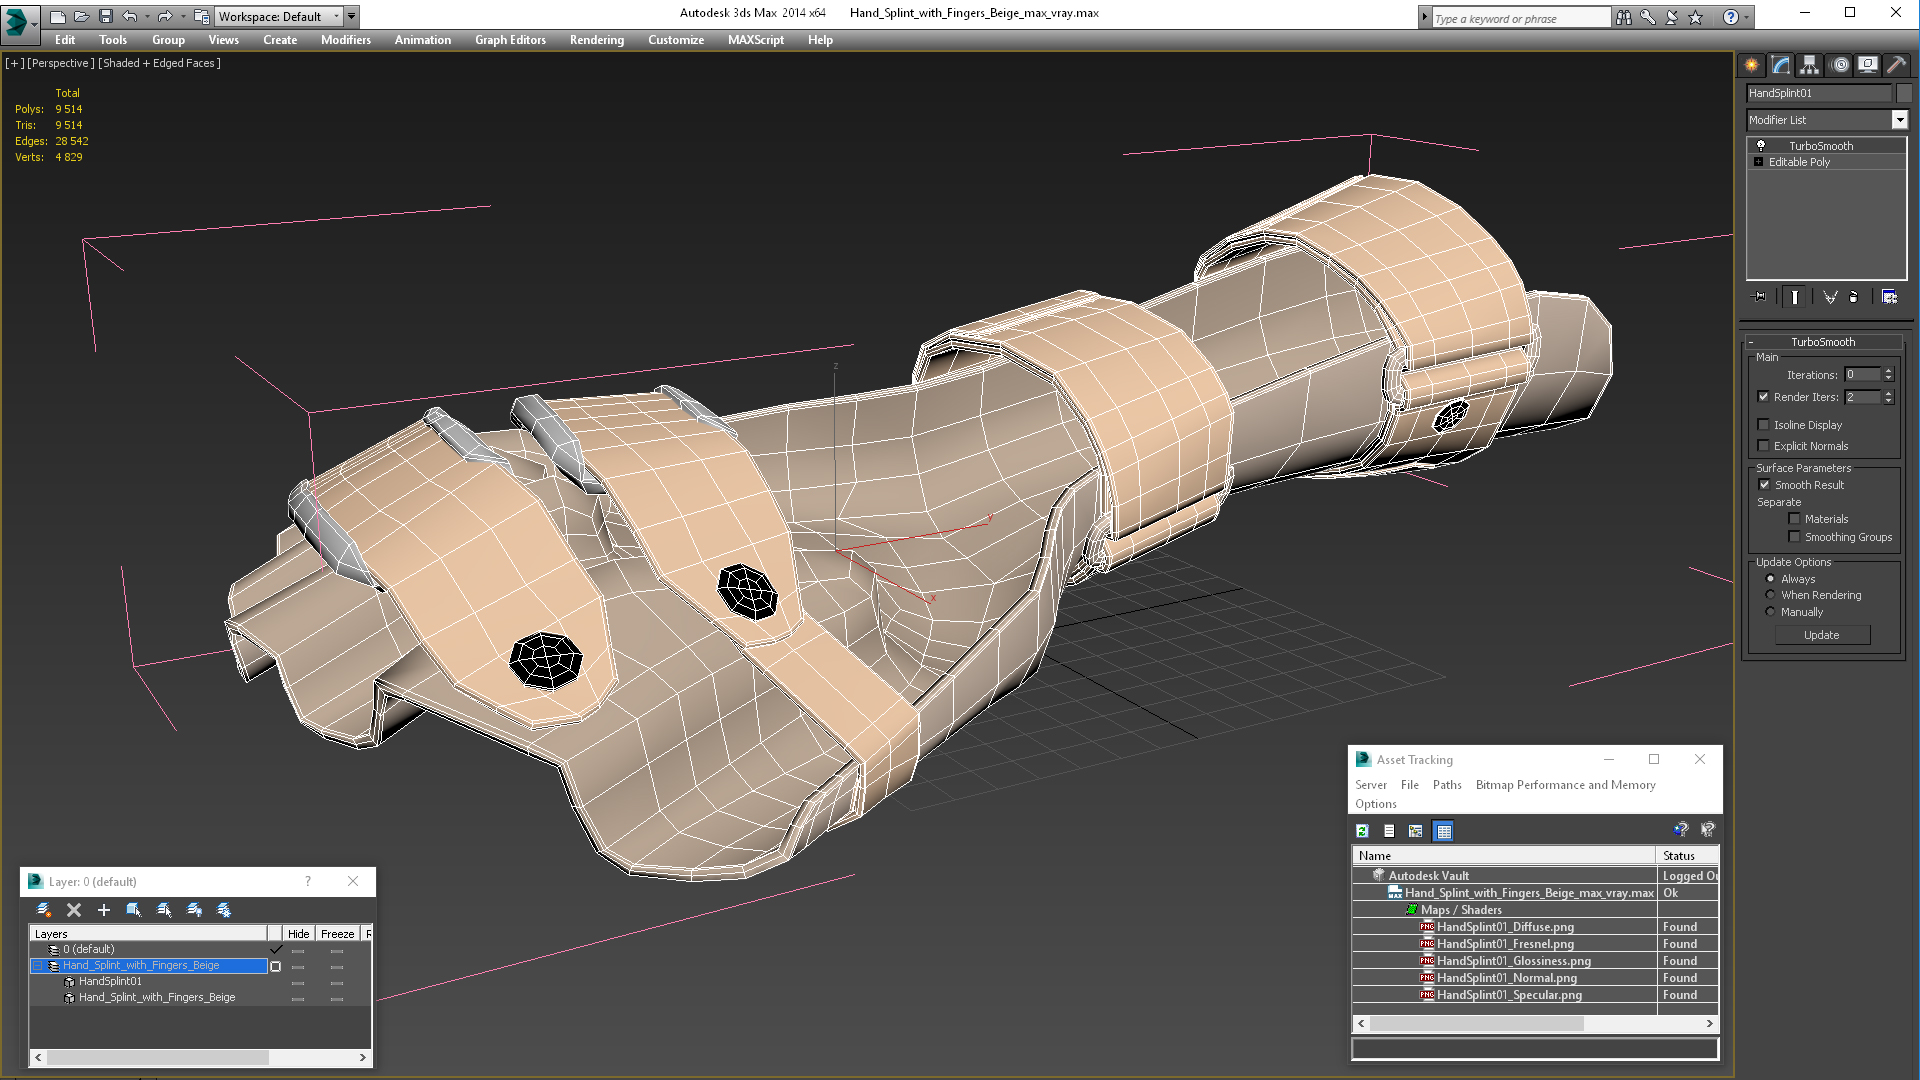Switch to the Utilities hammer panel

click(x=1896, y=65)
